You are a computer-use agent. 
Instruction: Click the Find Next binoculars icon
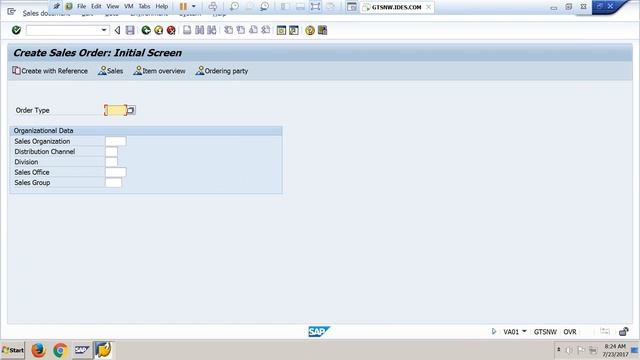[x=211, y=30]
